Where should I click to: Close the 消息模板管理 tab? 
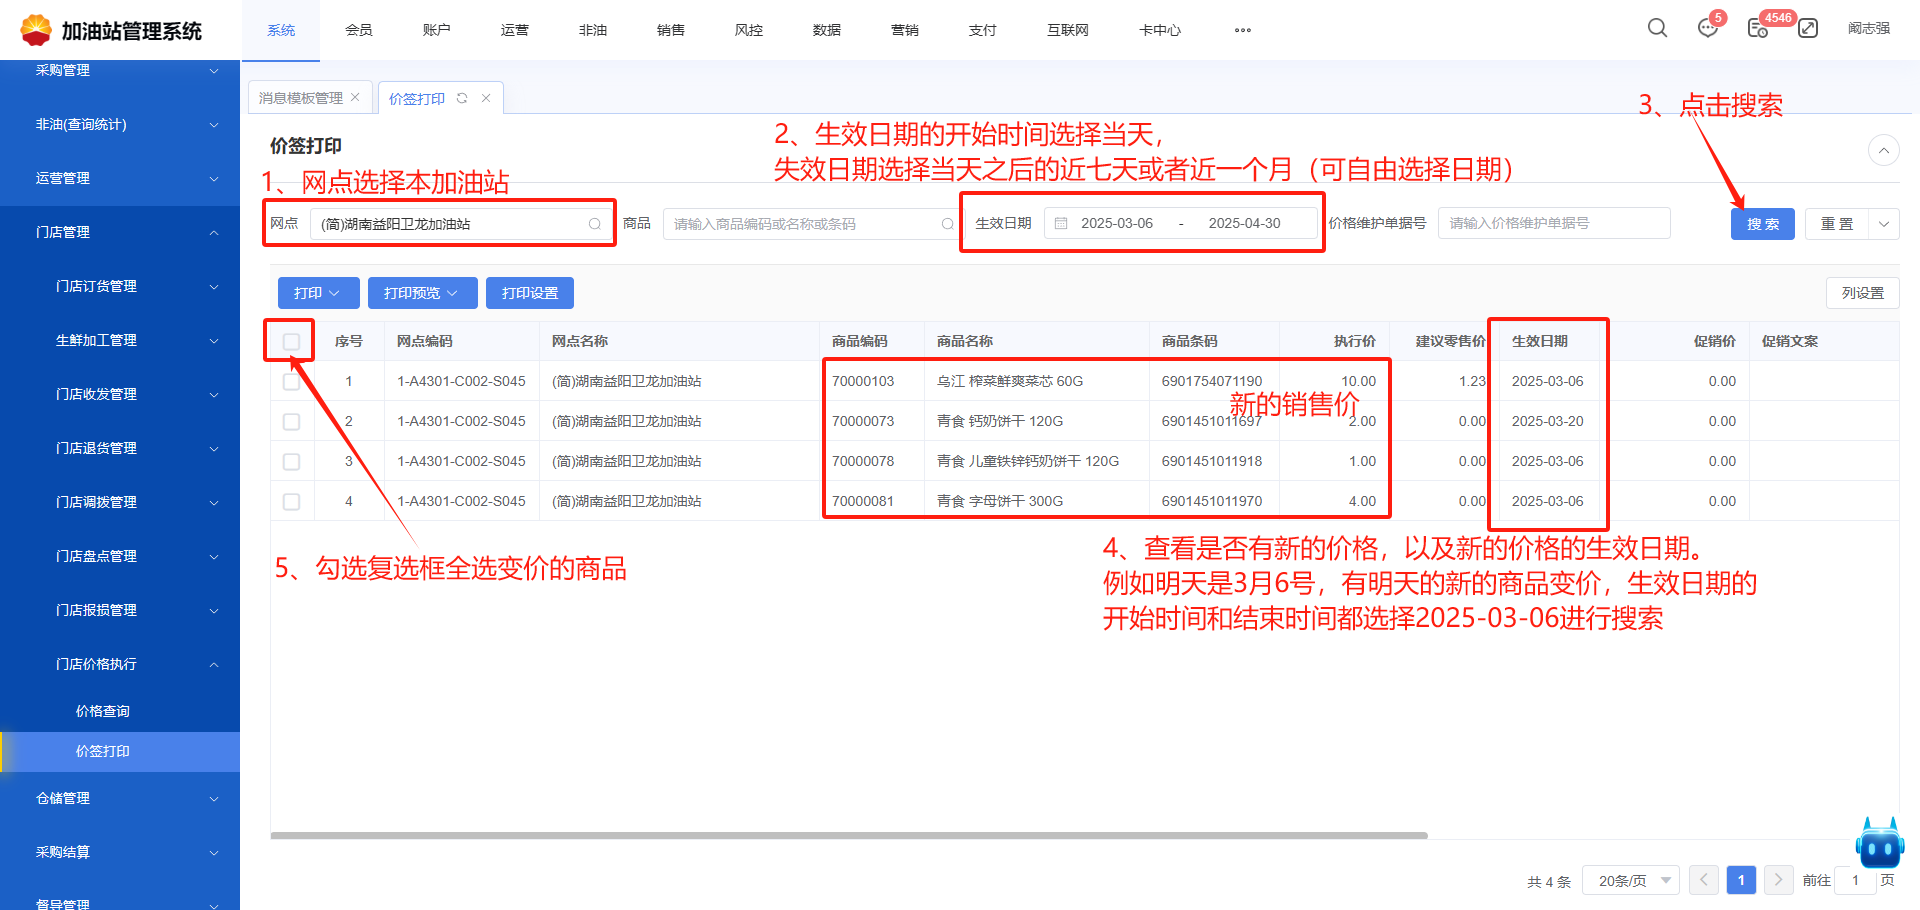355,98
